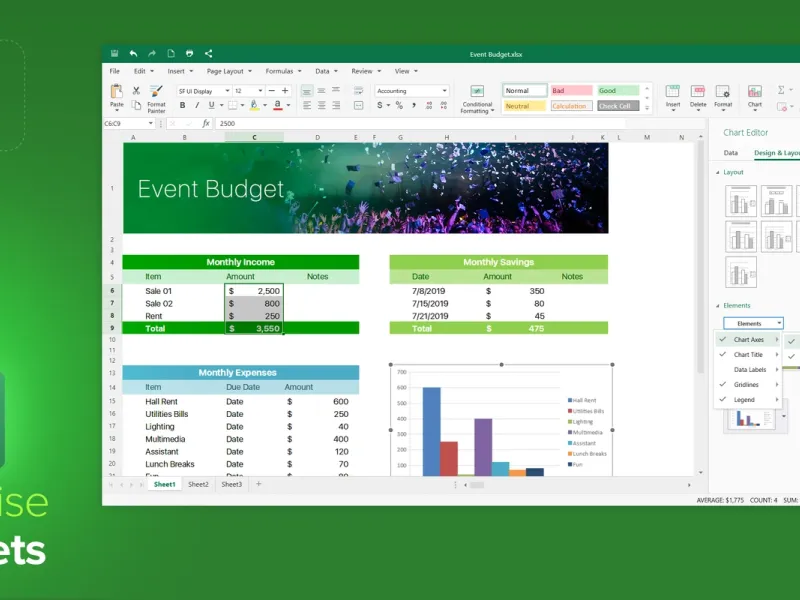Toggle the Legend element option

(747, 399)
